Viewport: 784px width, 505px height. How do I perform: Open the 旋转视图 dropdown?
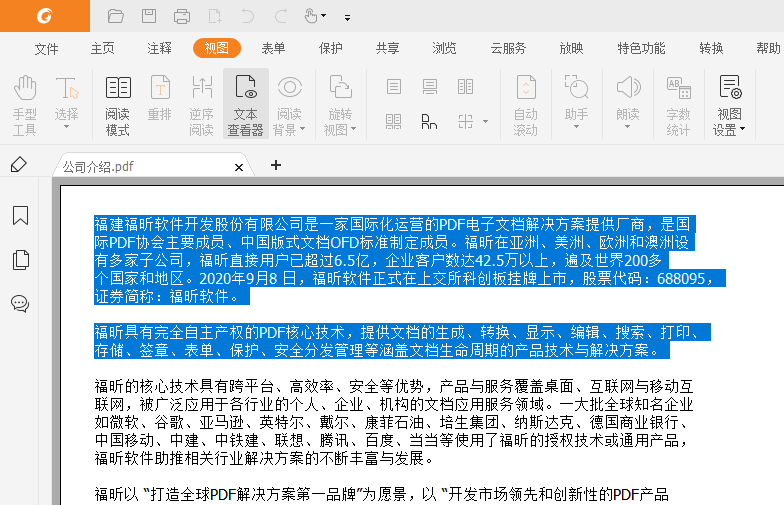[340, 105]
